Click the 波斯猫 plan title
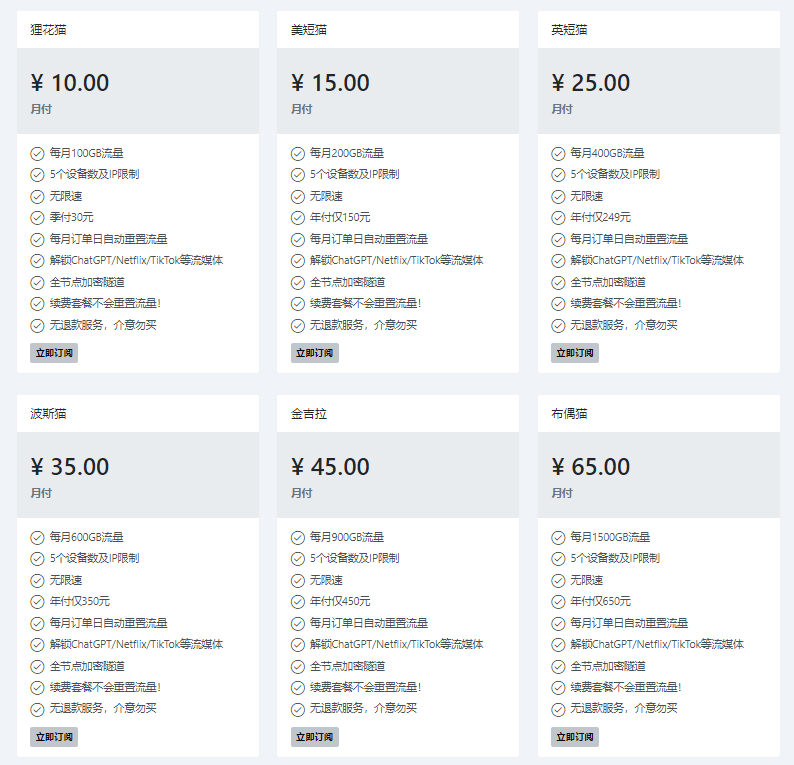The height and width of the screenshot is (765, 794). 48,414
